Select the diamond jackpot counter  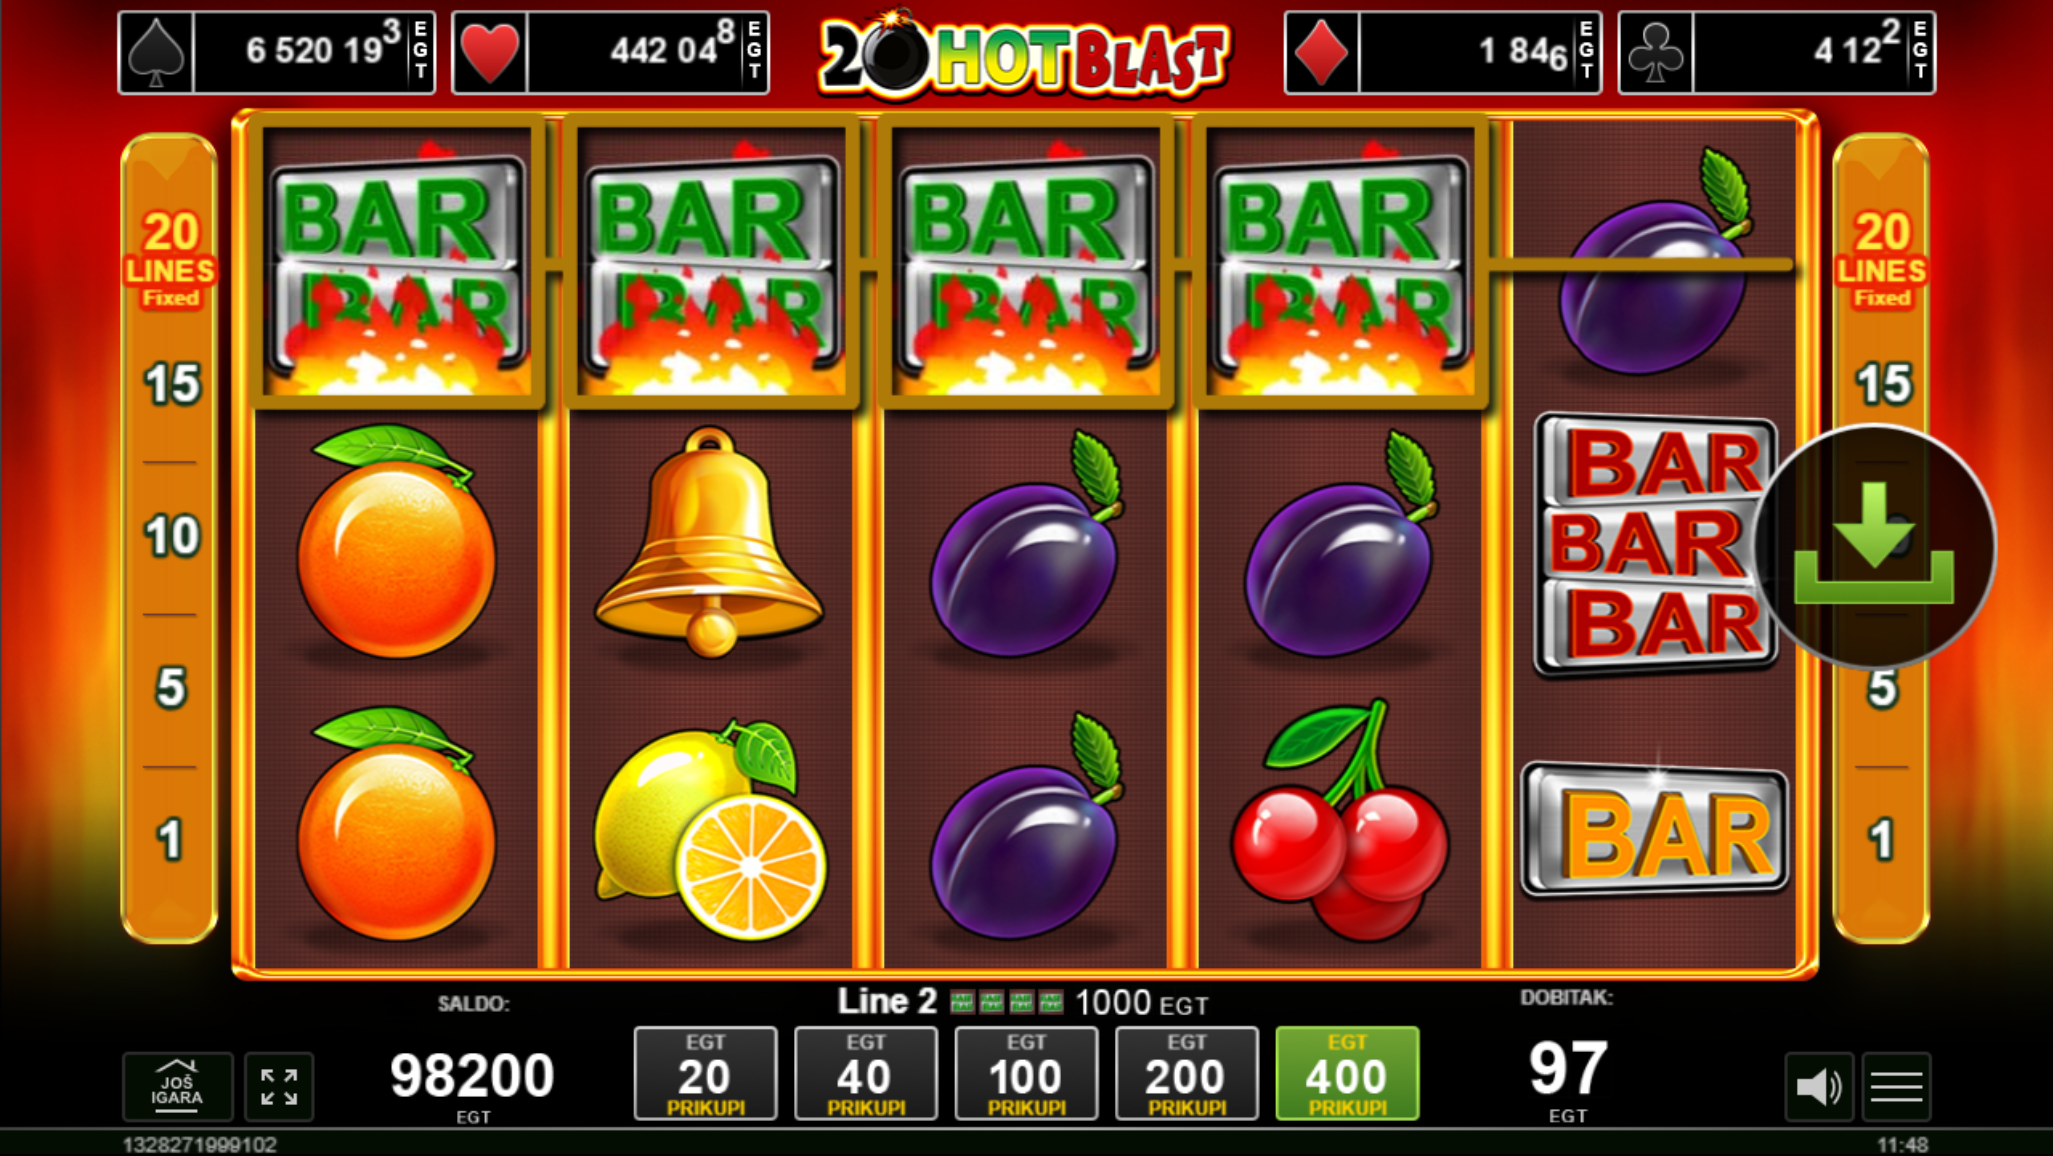pyautogui.click(x=1443, y=52)
